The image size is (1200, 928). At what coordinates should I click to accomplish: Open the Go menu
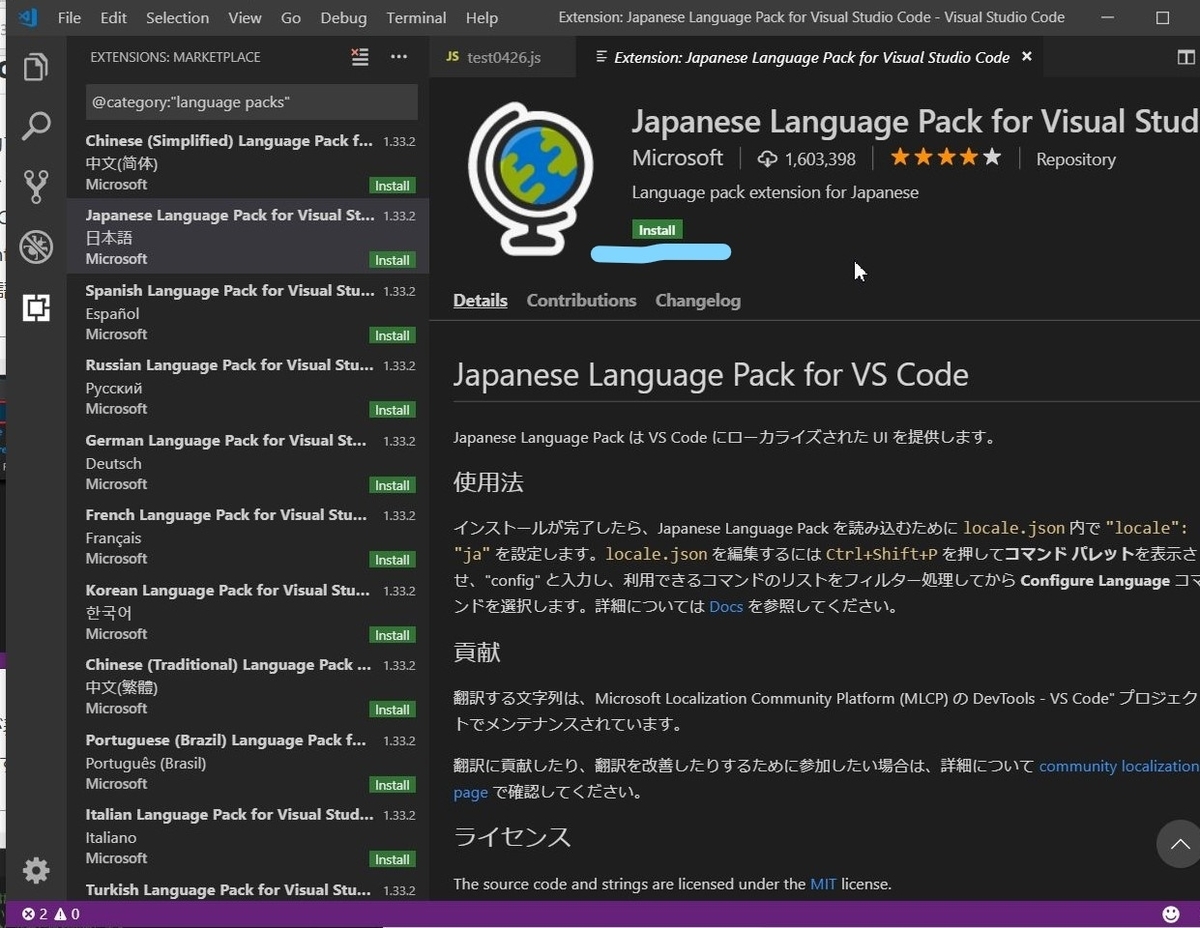[291, 17]
